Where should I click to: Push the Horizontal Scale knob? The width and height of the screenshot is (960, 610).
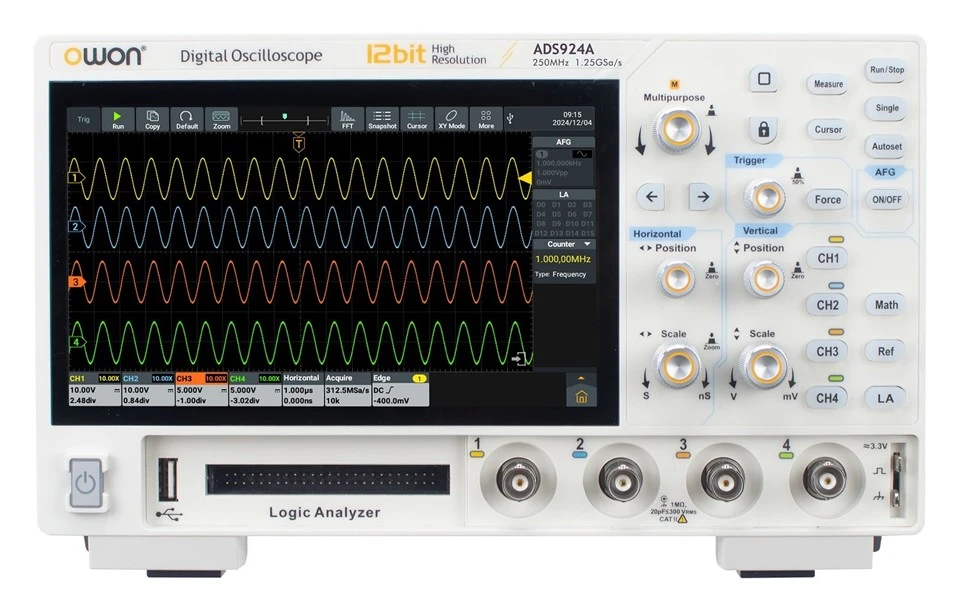point(677,366)
